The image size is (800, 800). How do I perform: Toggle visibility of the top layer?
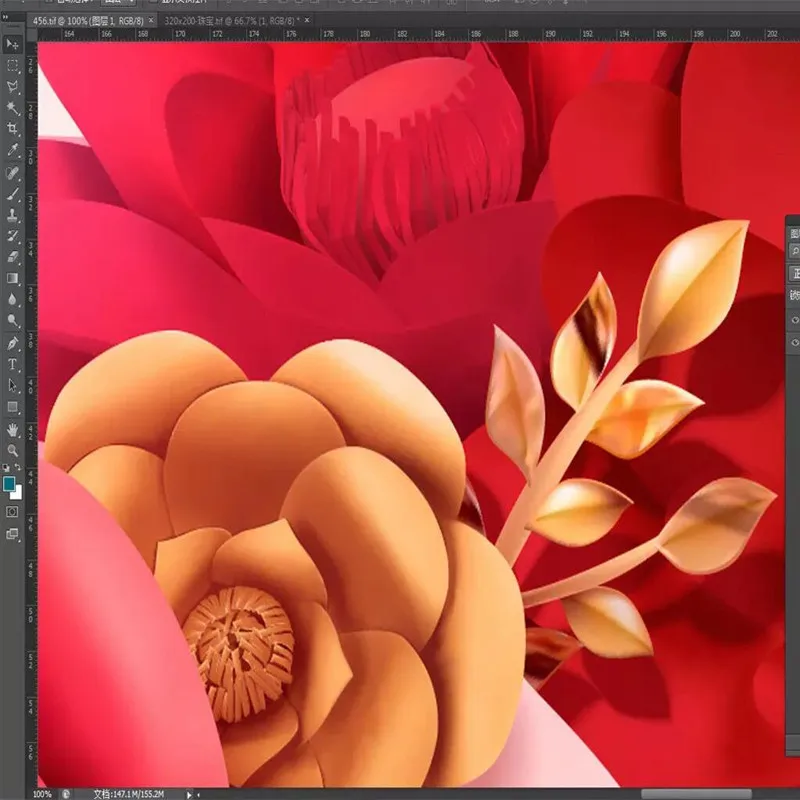click(795, 320)
